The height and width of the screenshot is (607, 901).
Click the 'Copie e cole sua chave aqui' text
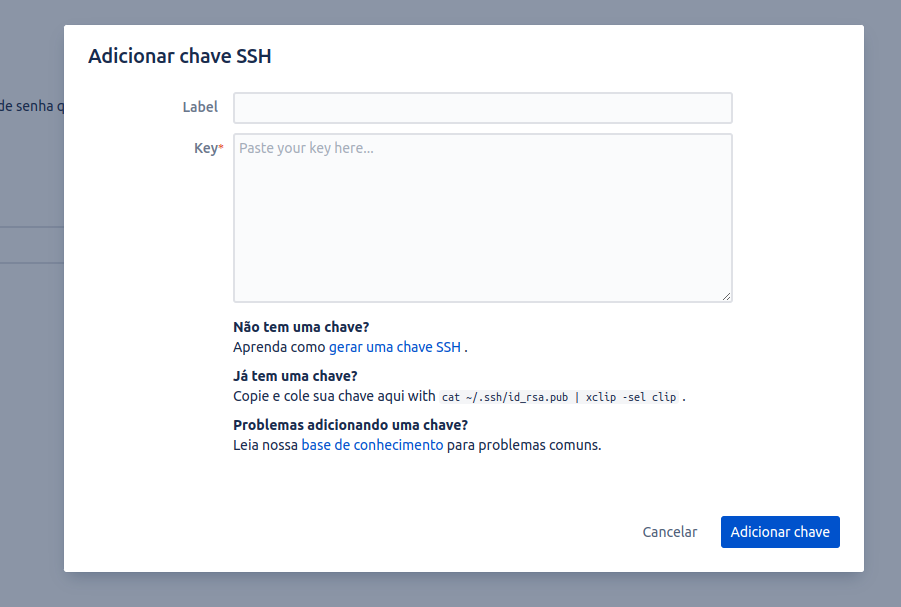coord(319,396)
